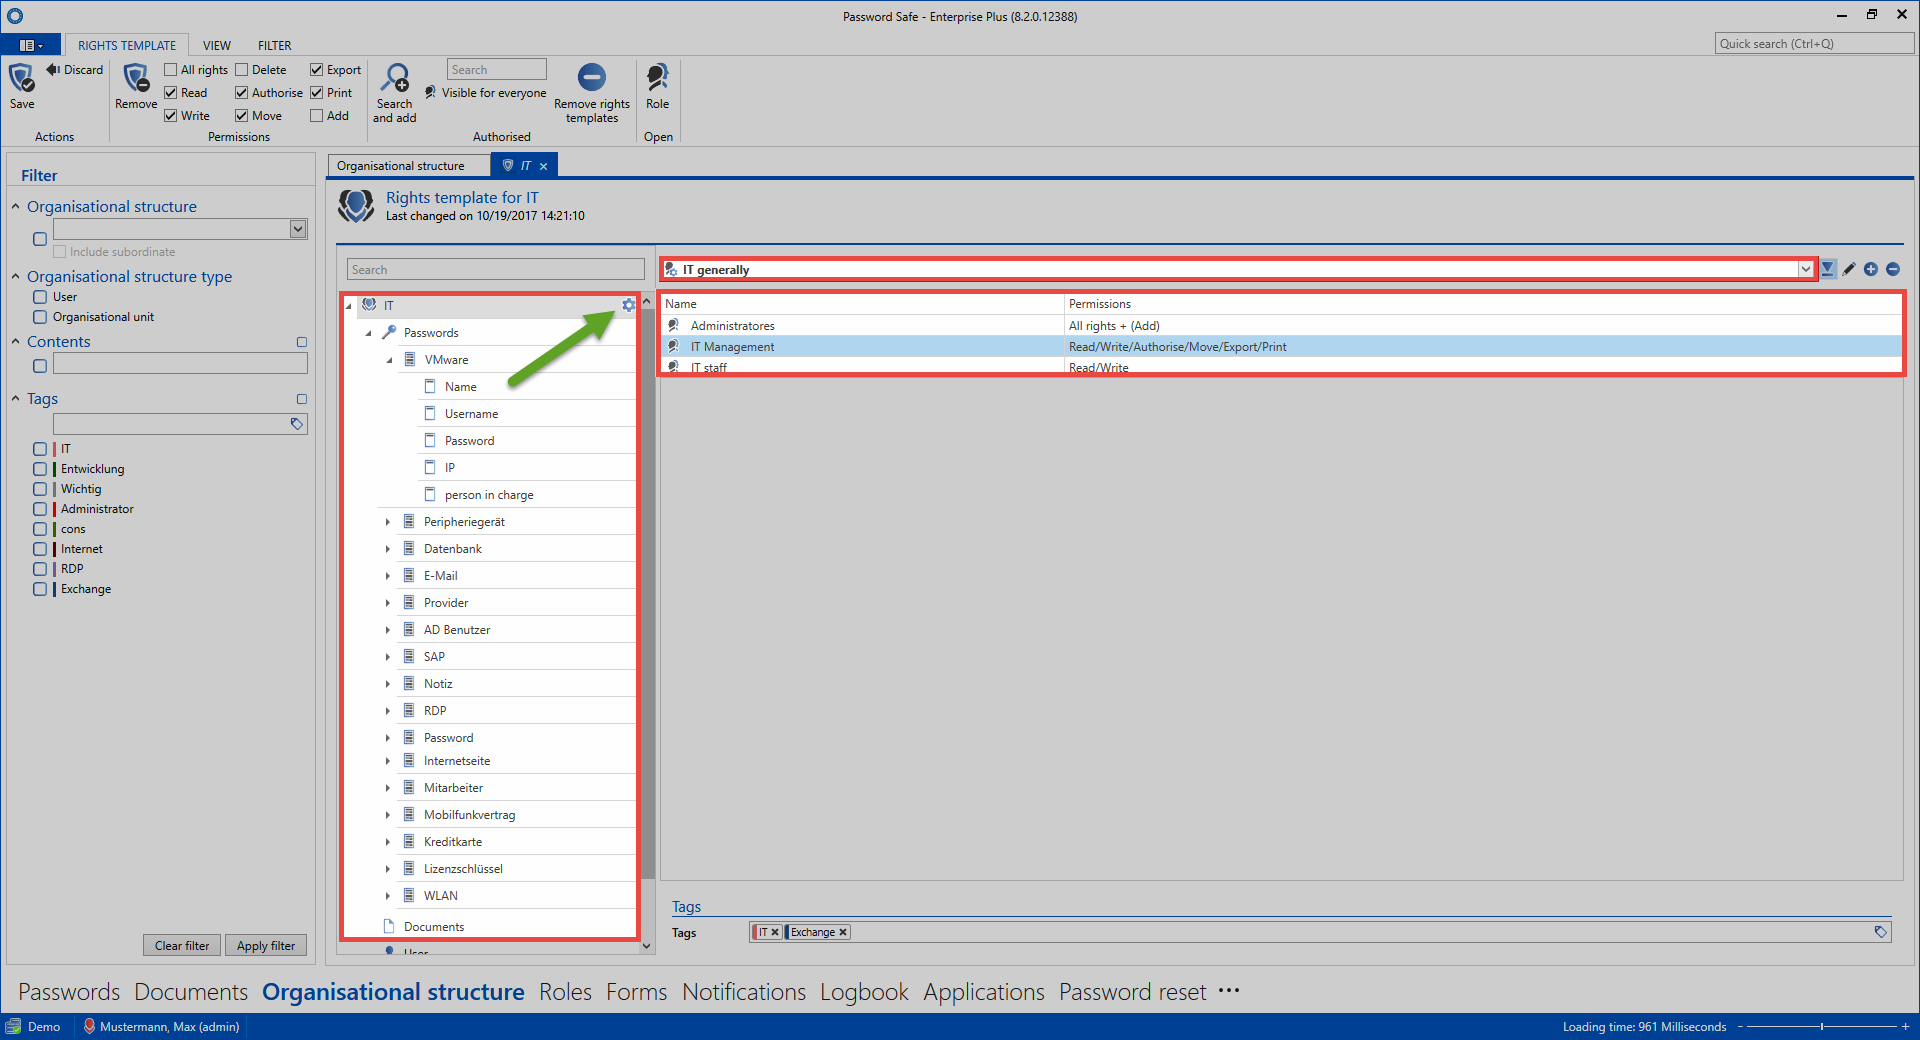Image resolution: width=1920 pixels, height=1040 pixels.
Task: Click Remove rights templates icon
Action: 592,77
